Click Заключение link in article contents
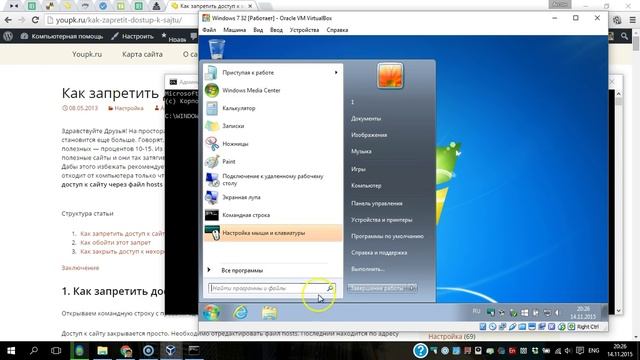 pos(80,268)
